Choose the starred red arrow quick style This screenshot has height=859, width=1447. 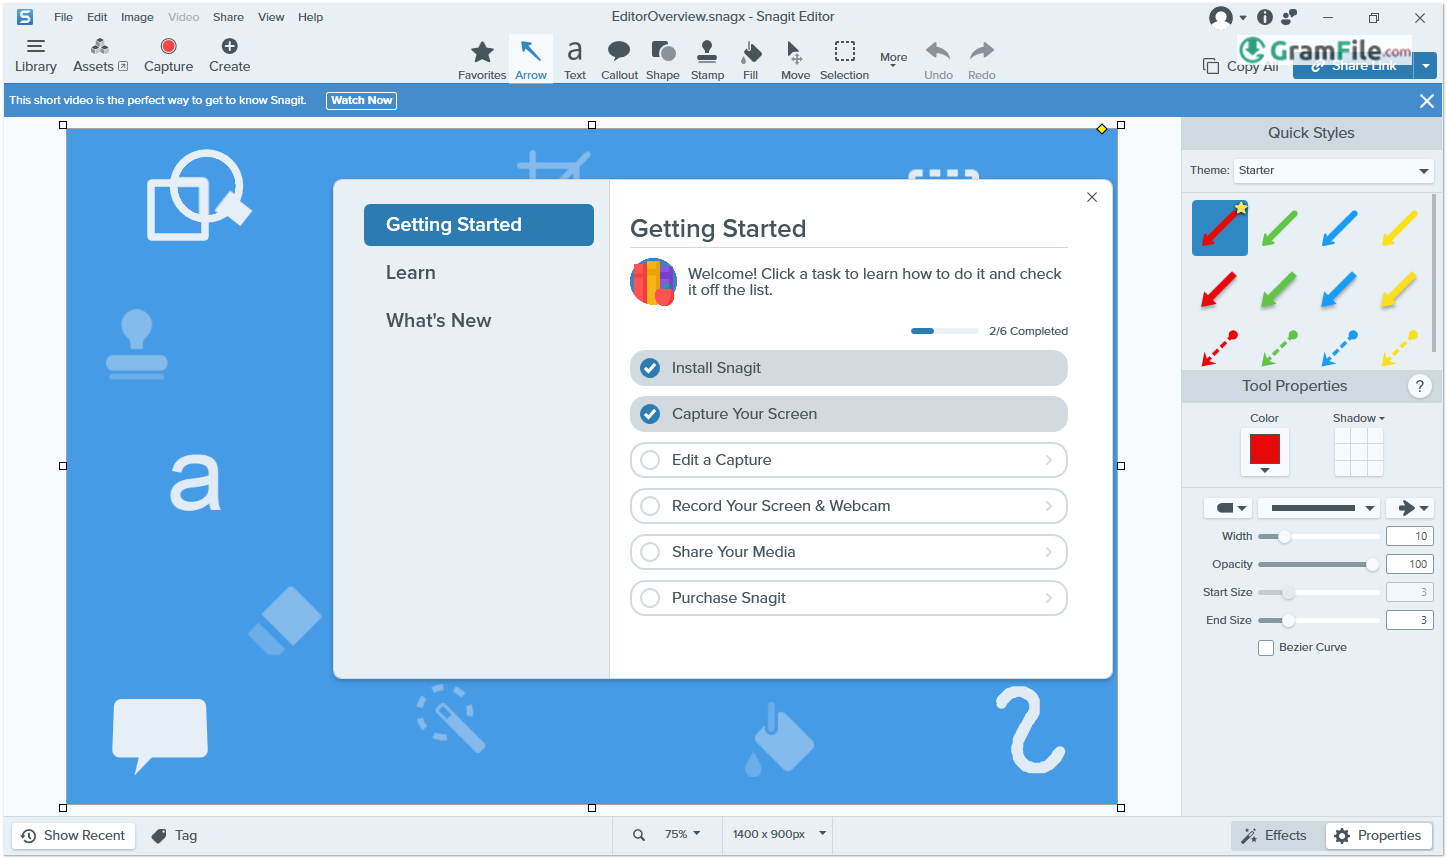tap(1220, 228)
